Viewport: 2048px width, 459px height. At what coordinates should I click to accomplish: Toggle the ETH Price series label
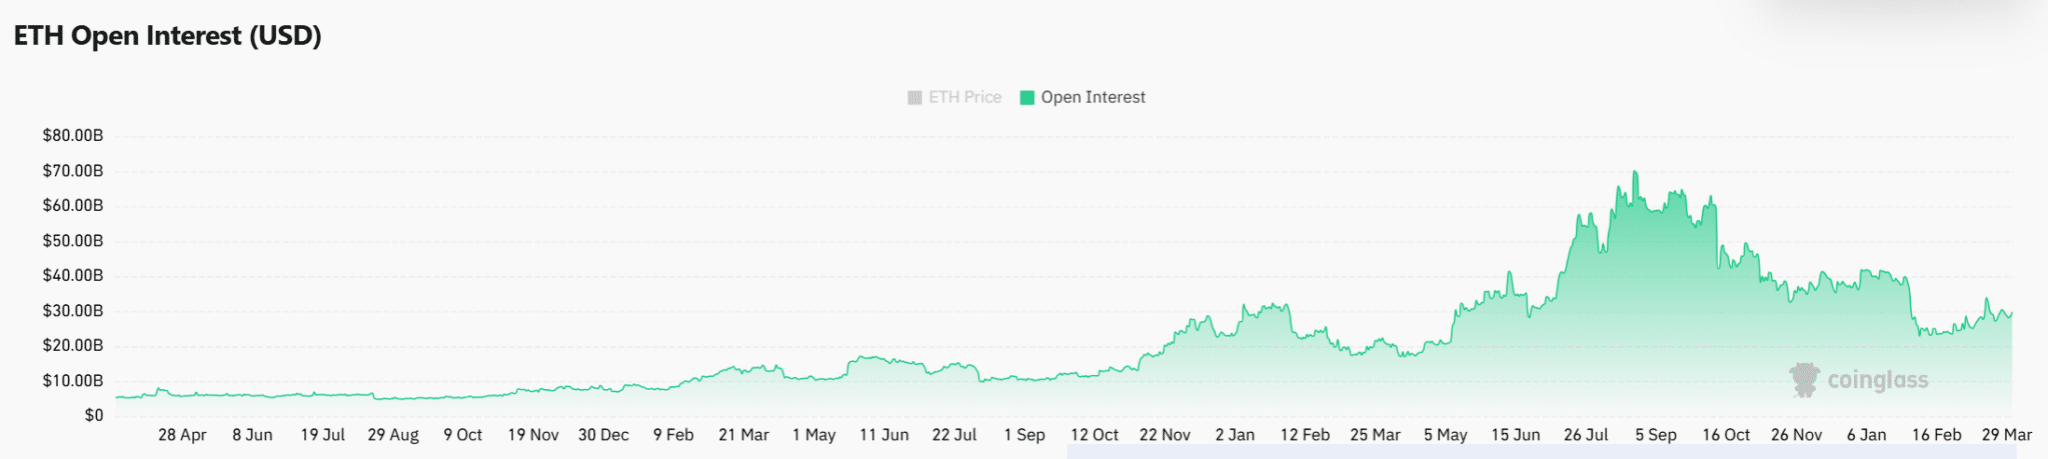pyautogui.click(x=965, y=97)
